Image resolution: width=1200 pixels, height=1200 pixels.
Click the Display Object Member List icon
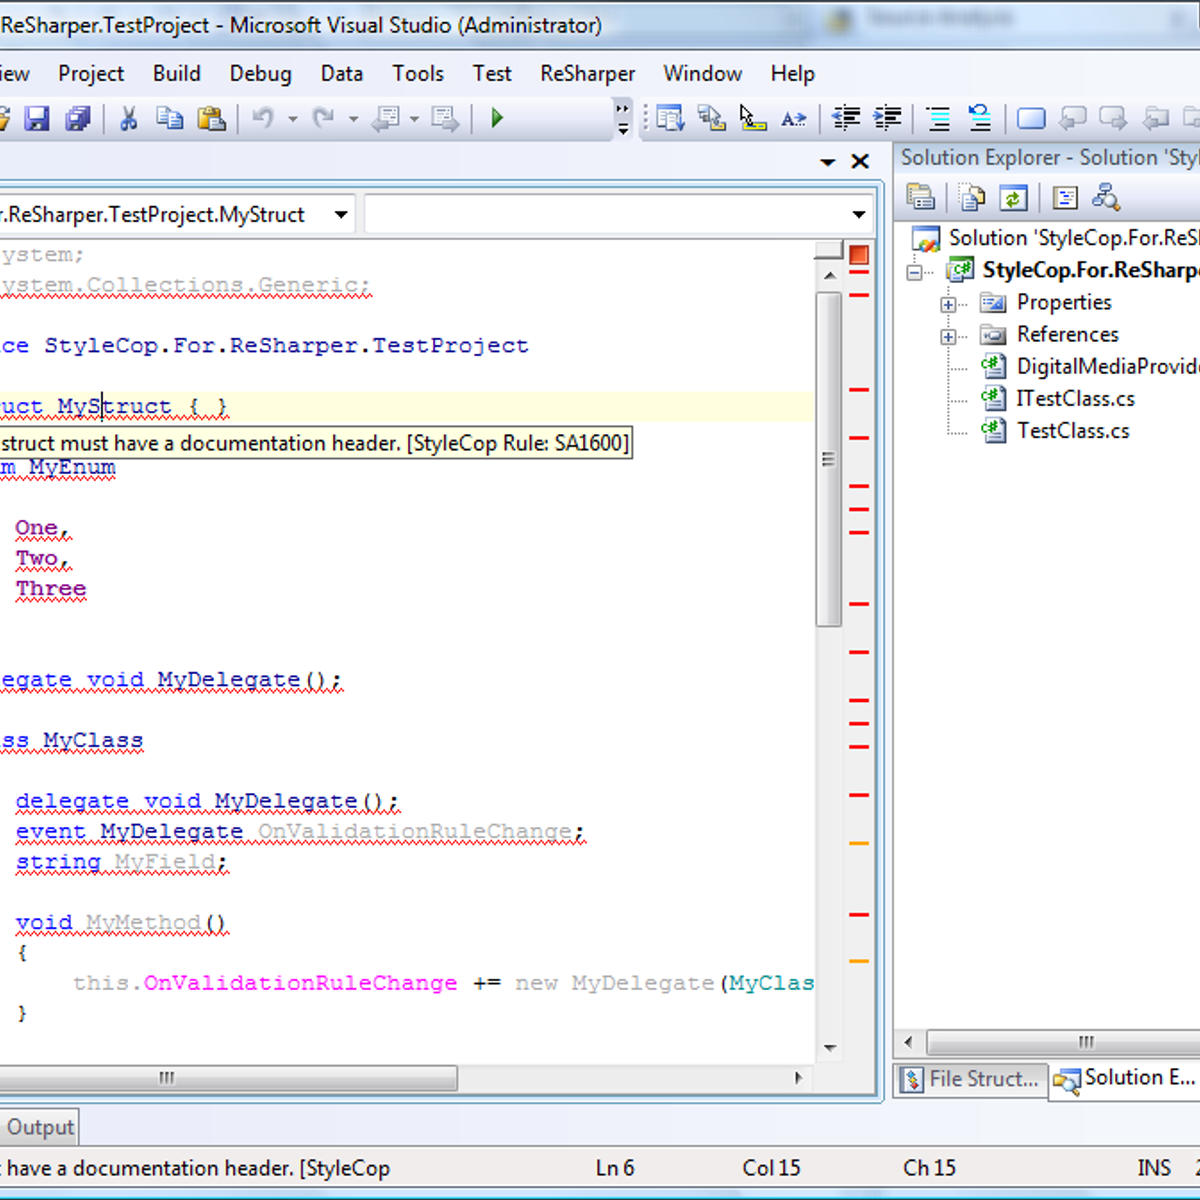coord(670,119)
